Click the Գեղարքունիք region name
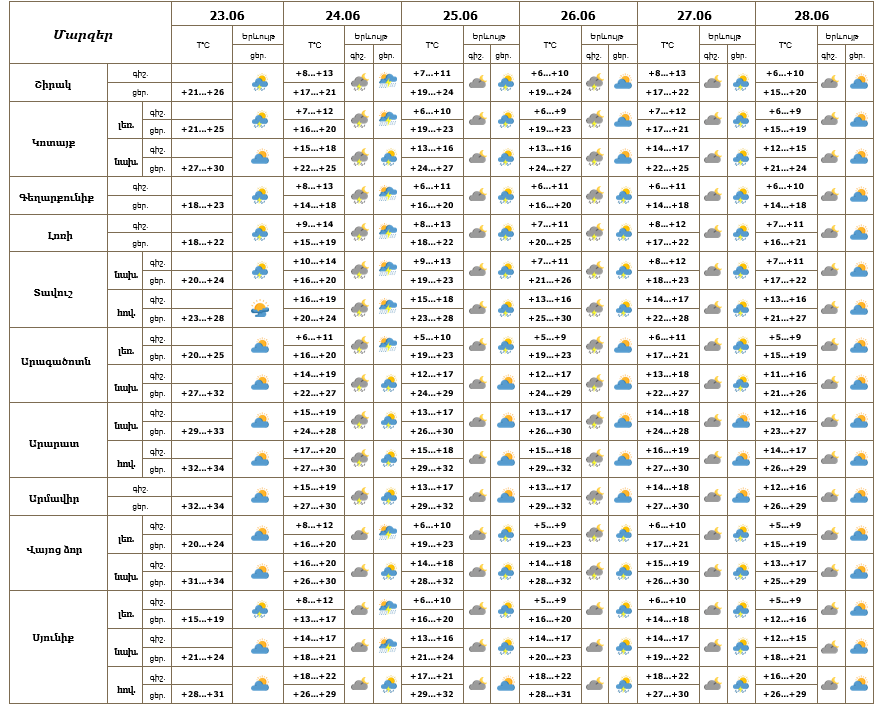 click(x=57, y=198)
